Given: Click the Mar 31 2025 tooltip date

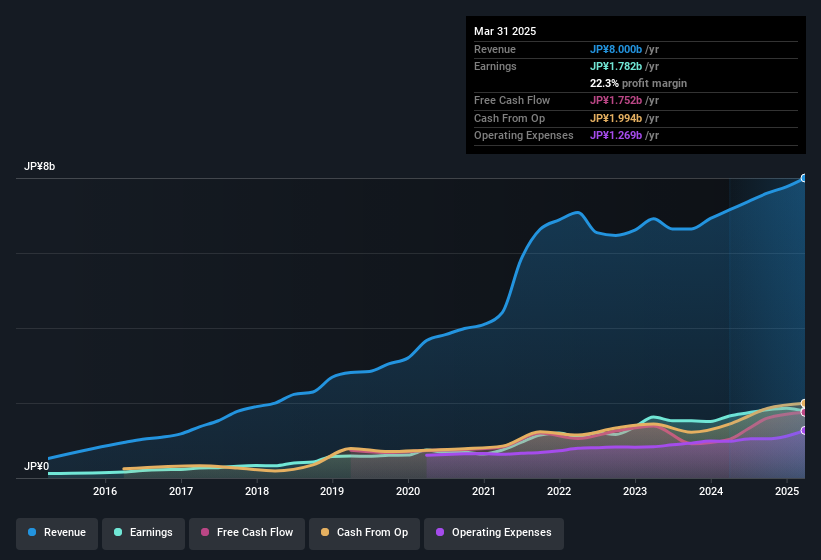Looking at the screenshot, I should tap(505, 31).
